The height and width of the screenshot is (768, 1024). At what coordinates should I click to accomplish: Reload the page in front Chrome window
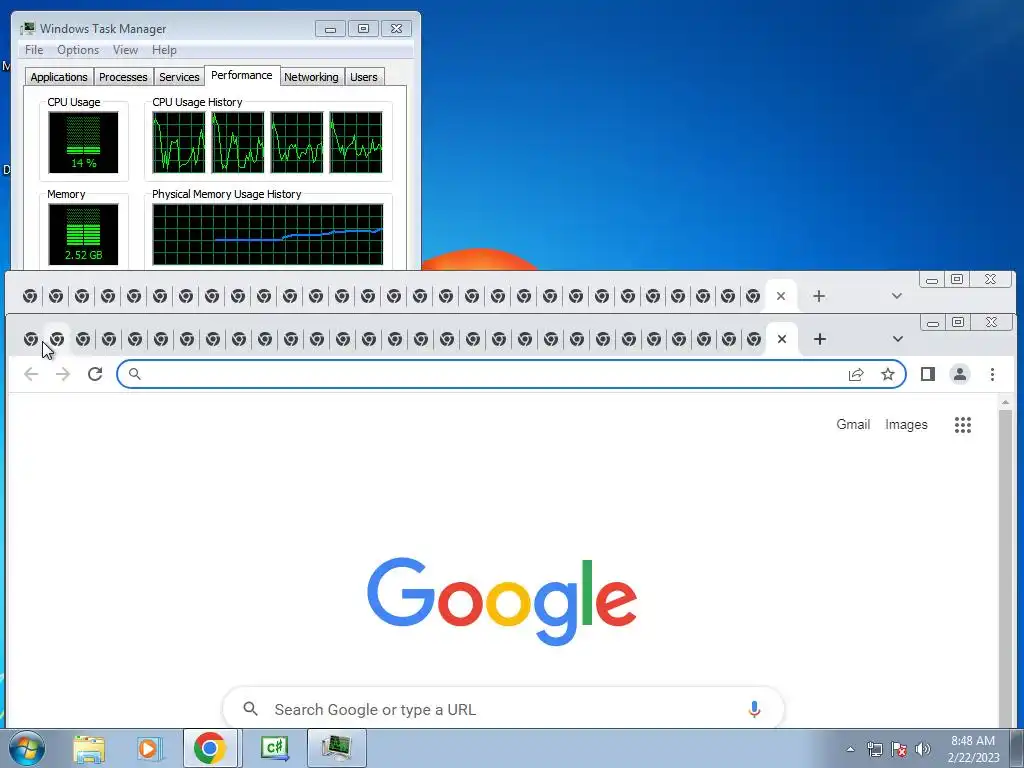pos(95,374)
